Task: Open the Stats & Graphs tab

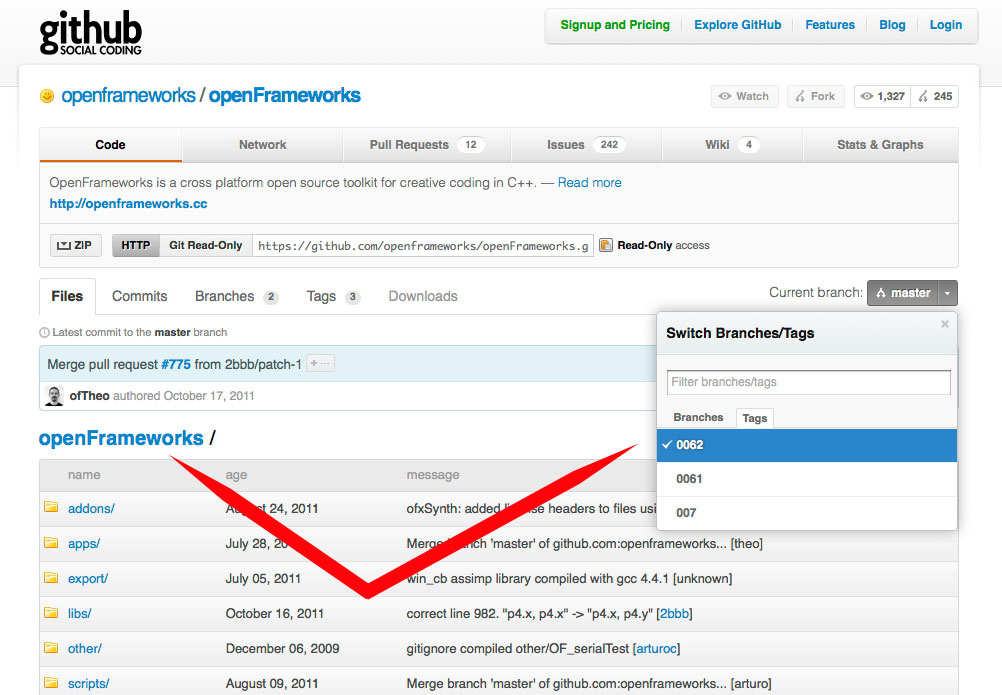Action: point(880,144)
